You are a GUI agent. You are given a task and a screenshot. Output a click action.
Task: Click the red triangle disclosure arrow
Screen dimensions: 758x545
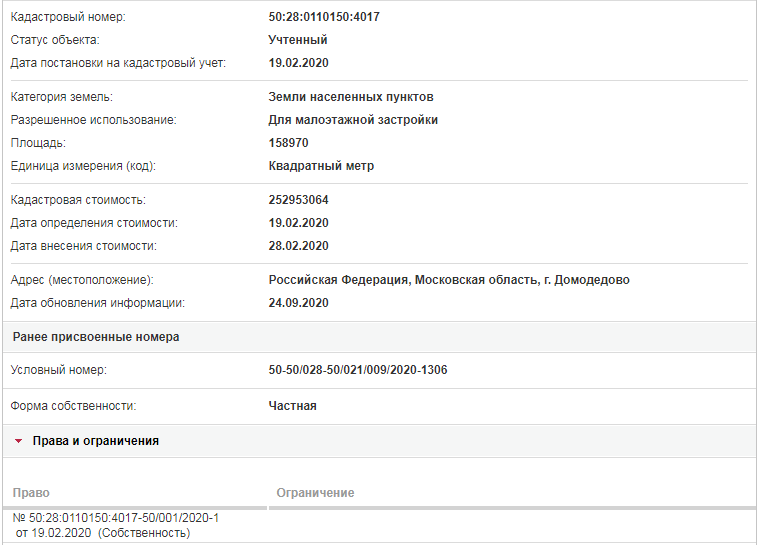coord(18,441)
